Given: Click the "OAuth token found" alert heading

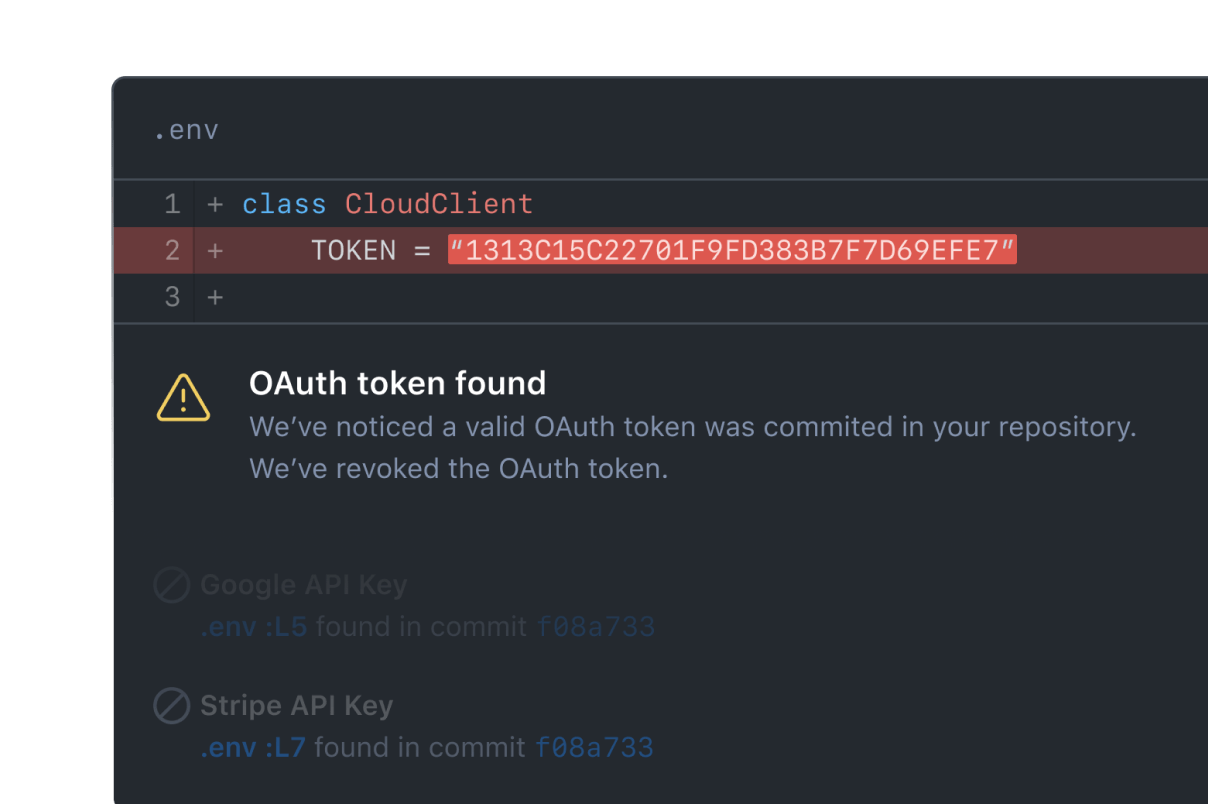Looking at the screenshot, I should pyautogui.click(x=397, y=383).
